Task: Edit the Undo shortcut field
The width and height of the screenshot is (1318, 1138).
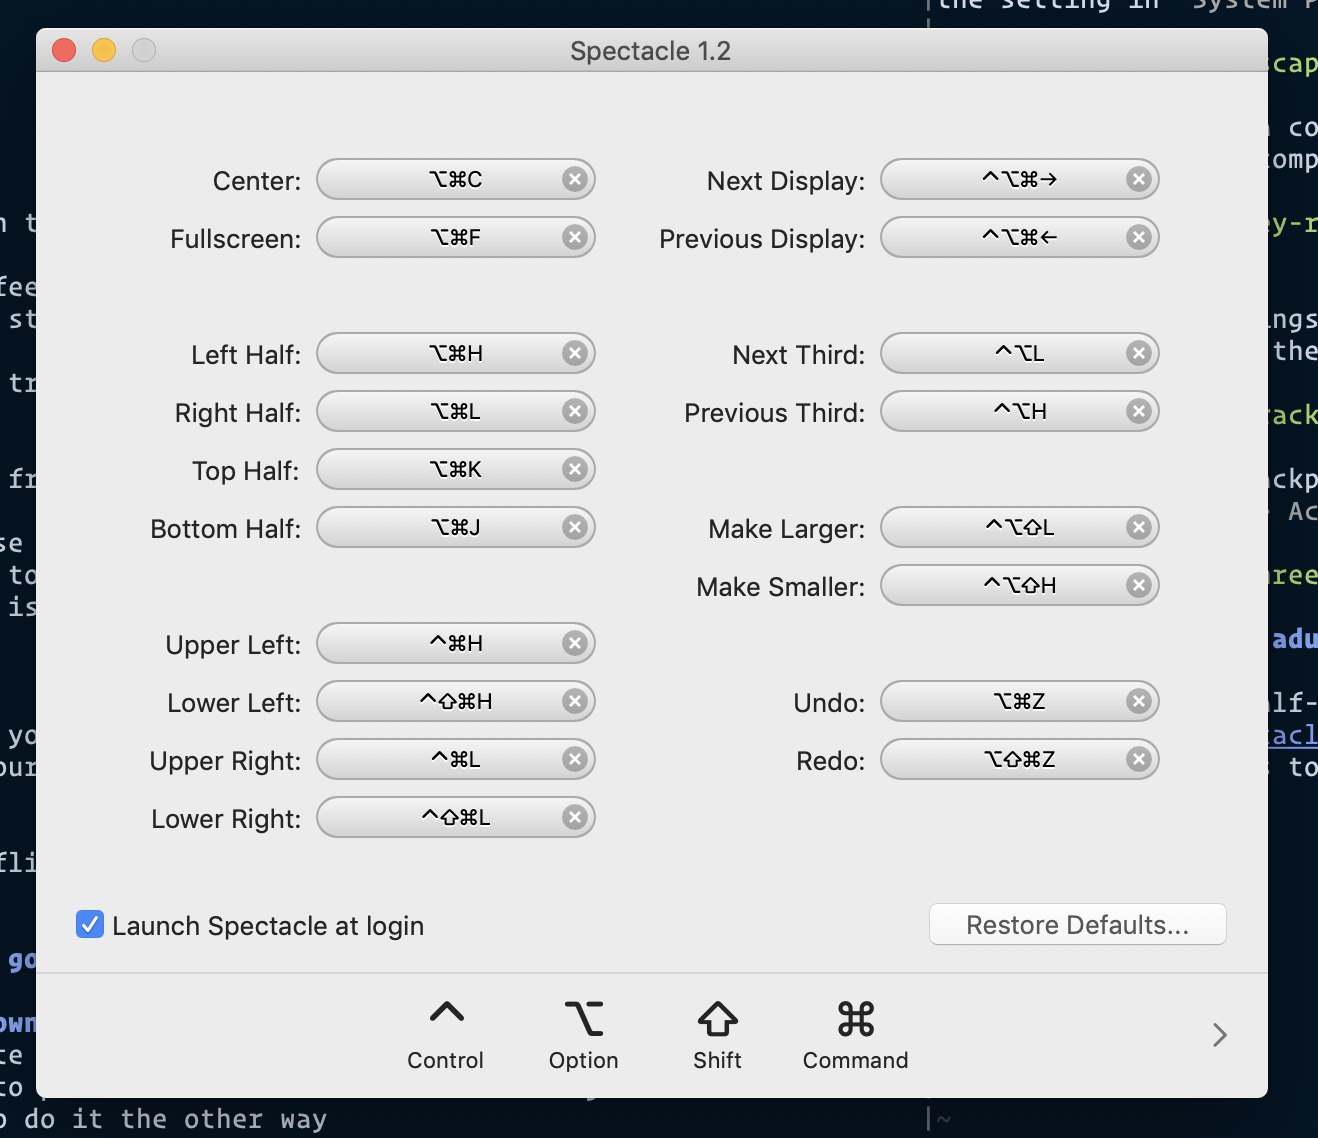Action: coord(1020,701)
